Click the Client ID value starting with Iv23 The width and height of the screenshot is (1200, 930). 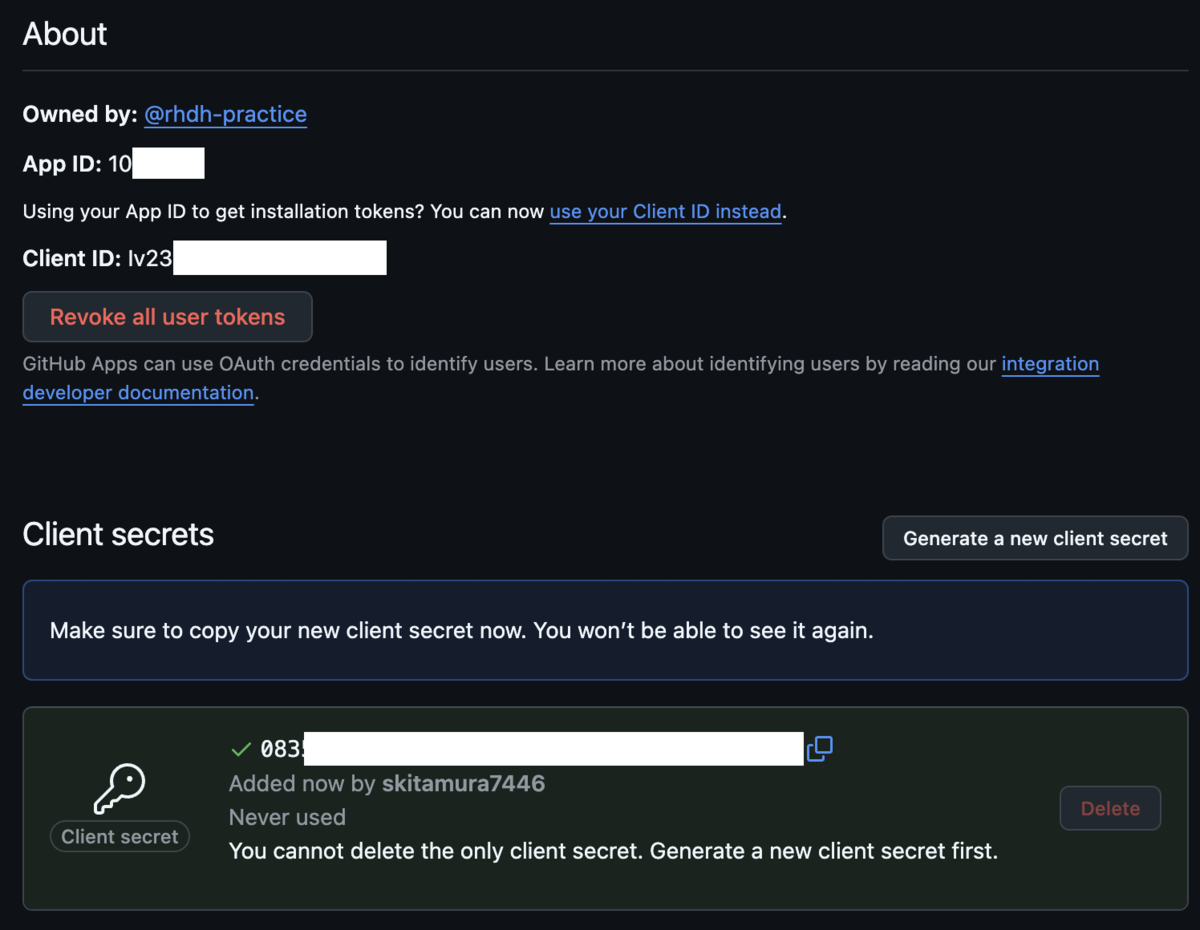[x=256, y=259]
